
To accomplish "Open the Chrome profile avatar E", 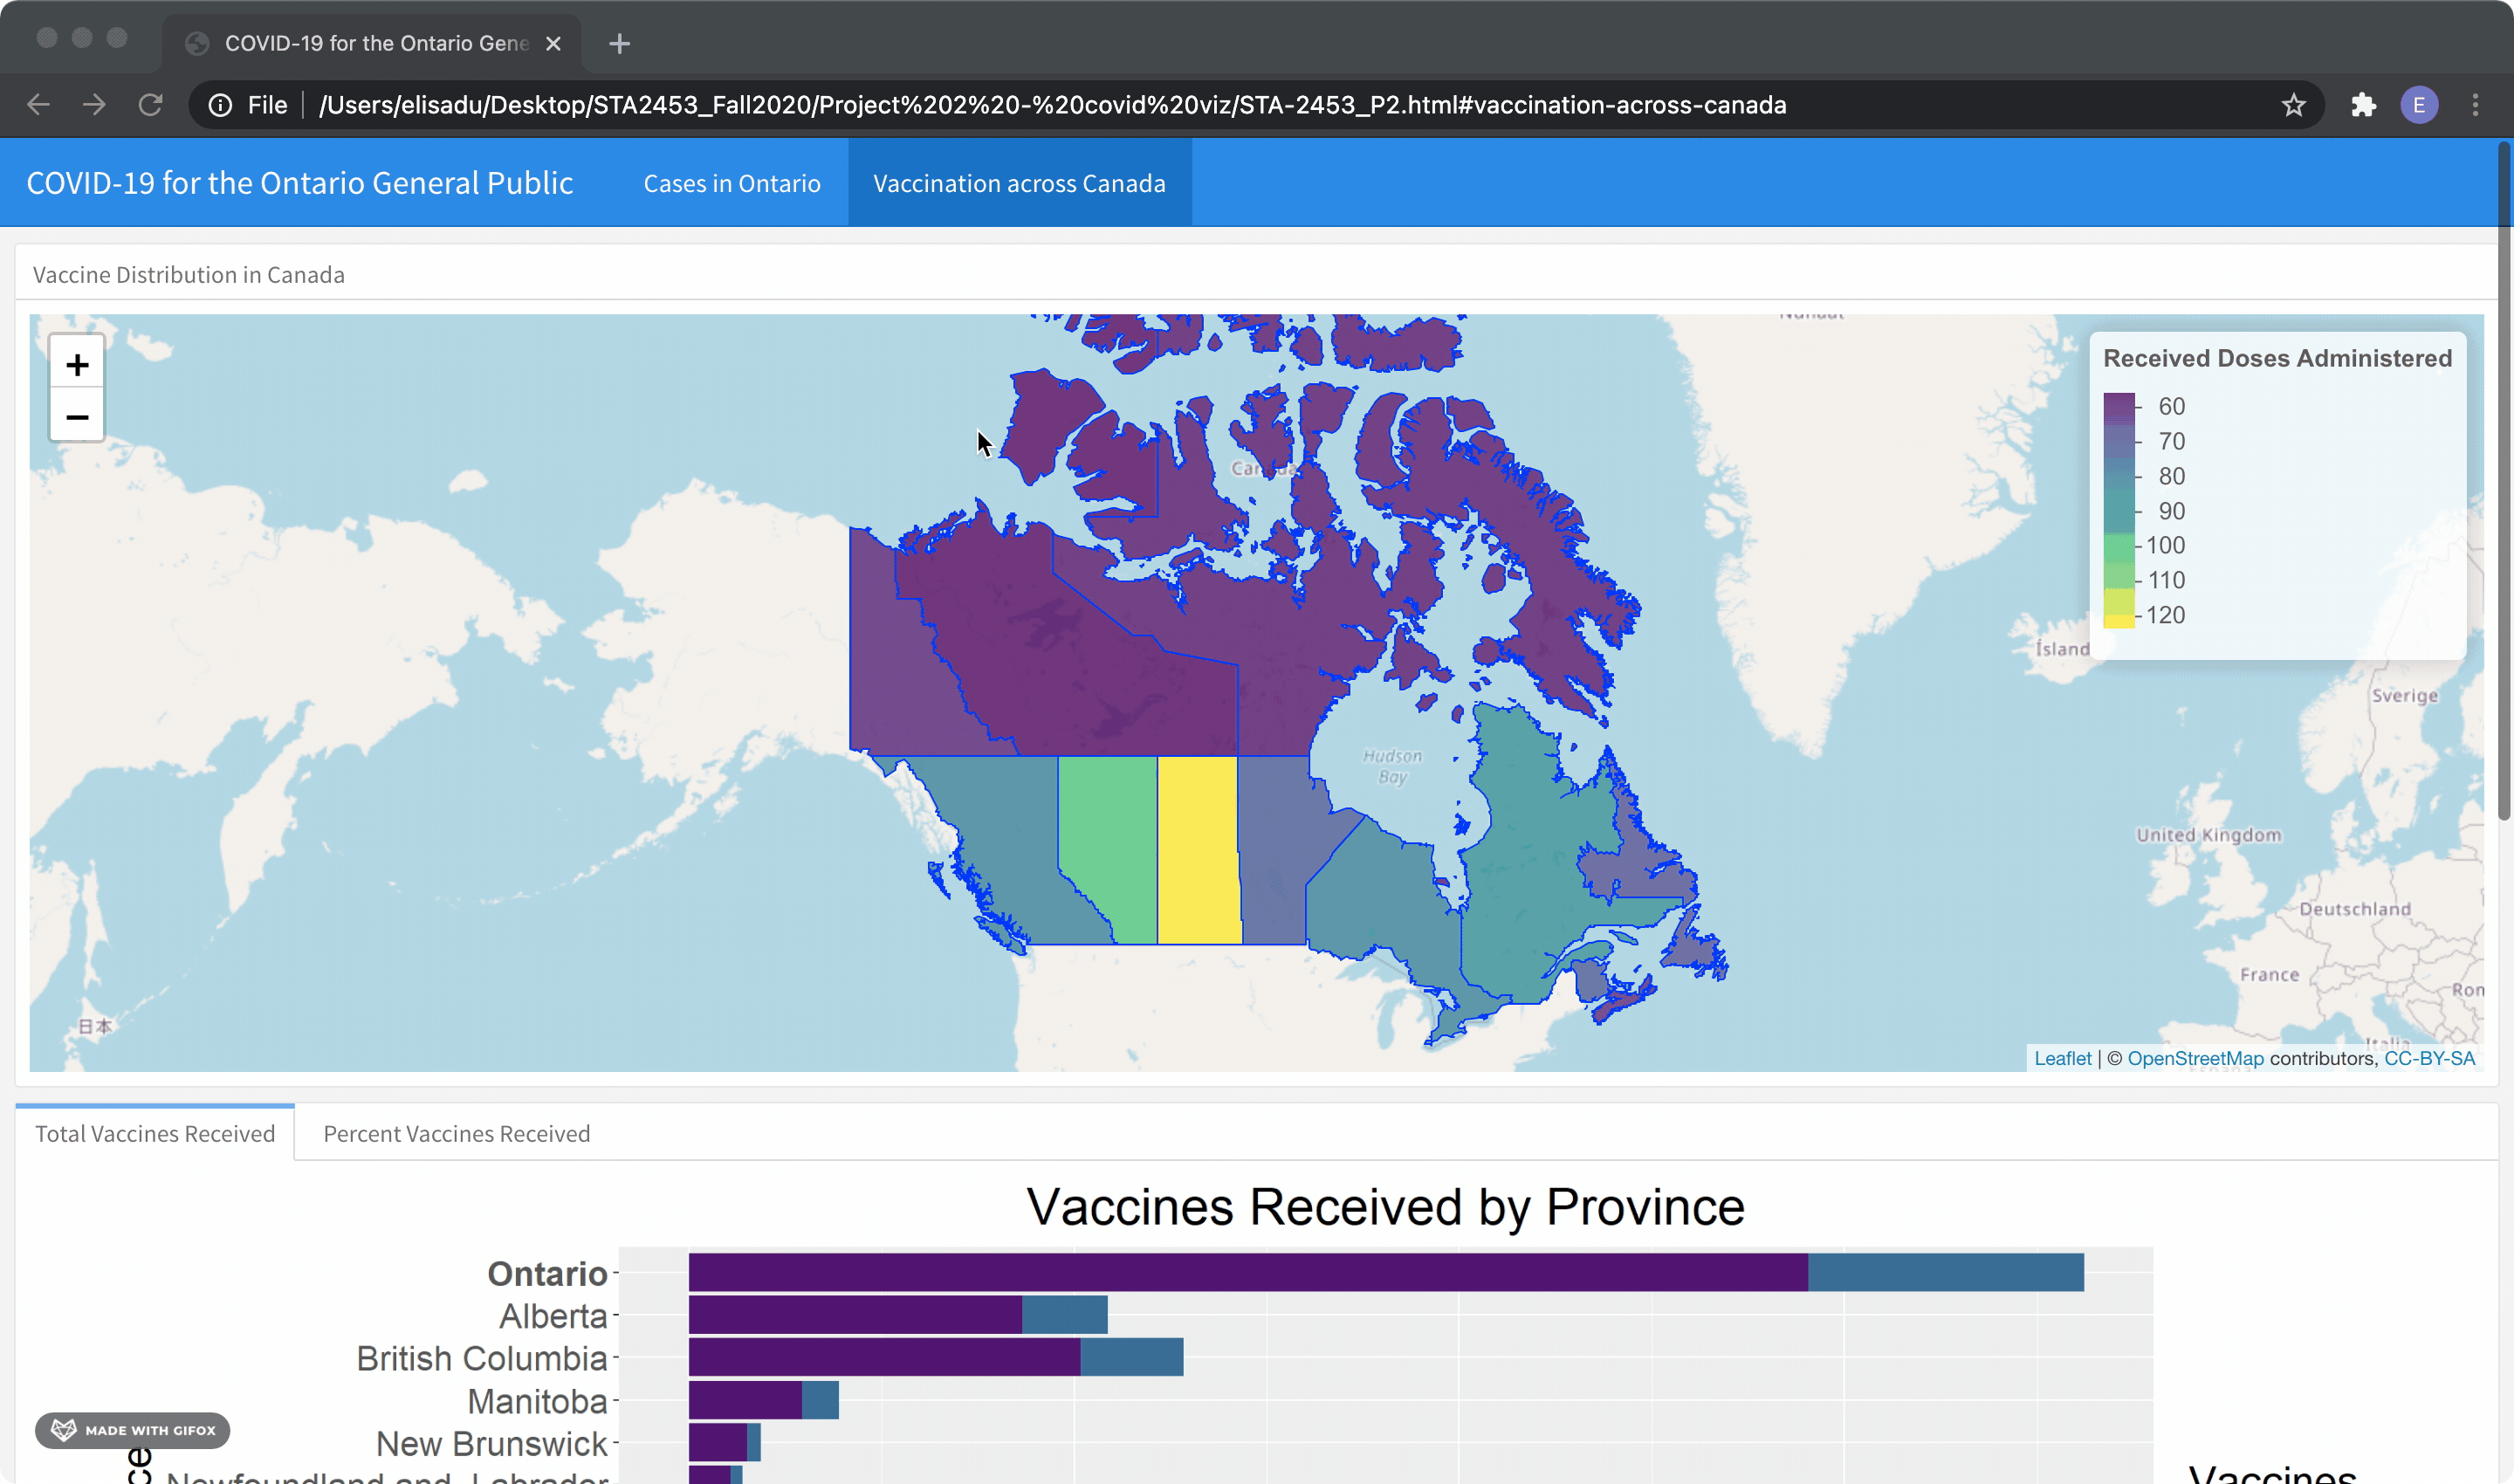I will pyautogui.click(x=2418, y=105).
